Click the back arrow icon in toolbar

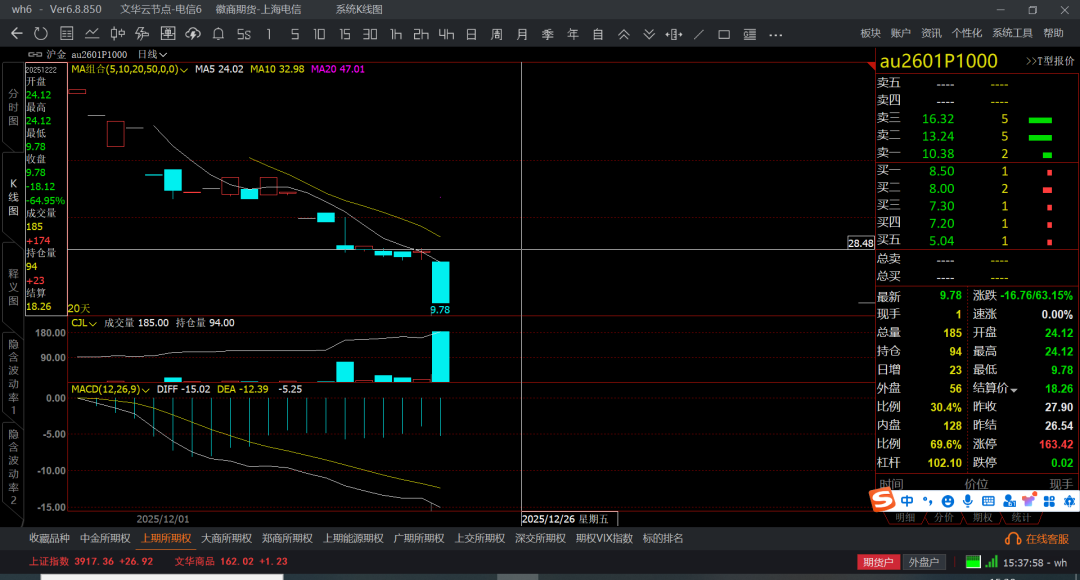pos(17,34)
